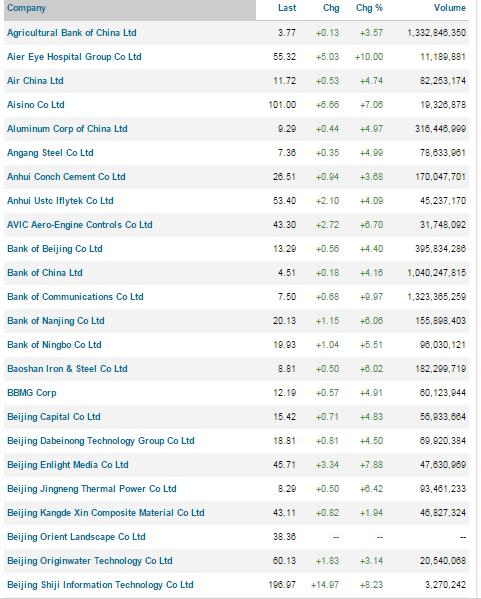This screenshot has width=481, height=599.
Task: Select Jingneng percent change +6.42
Action: [x=371, y=489]
